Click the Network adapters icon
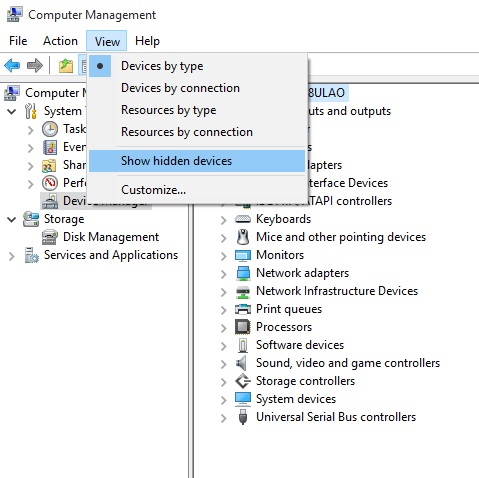Image resolution: width=479 pixels, height=478 pixels. (243, 273)
